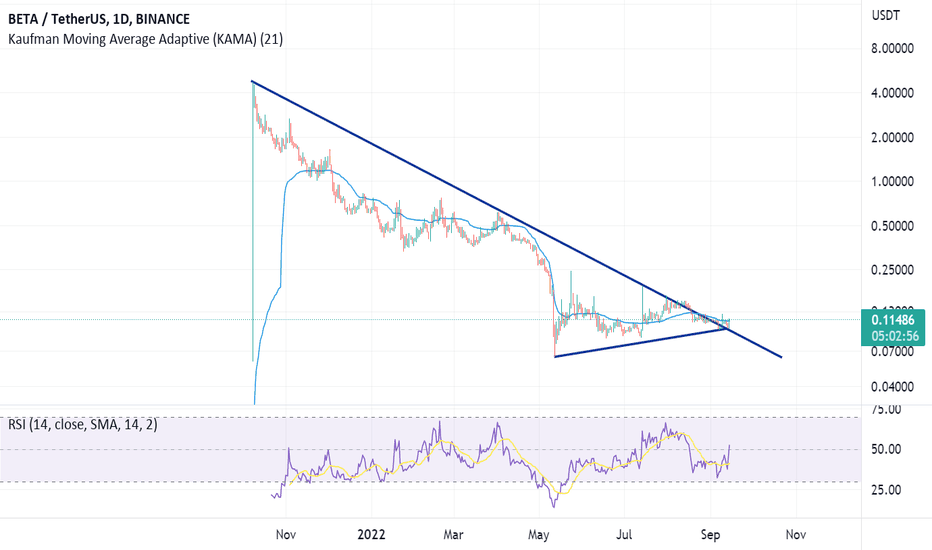The width and height of the screenshot is (932, 550).
Task: Select the Kaufman Moving Average Adaptive (KAMA) label
Action: (146, 39)
